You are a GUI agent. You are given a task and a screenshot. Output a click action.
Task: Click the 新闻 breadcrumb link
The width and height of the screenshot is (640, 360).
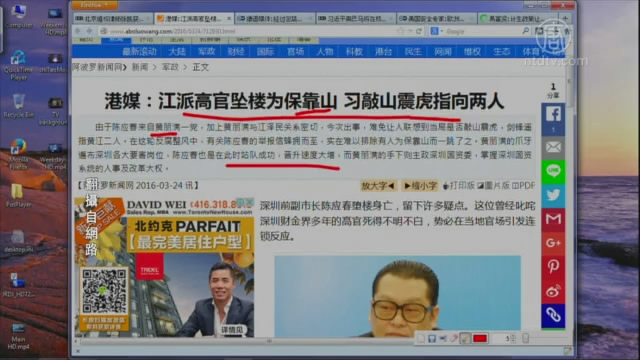click(x=140, y=67)
